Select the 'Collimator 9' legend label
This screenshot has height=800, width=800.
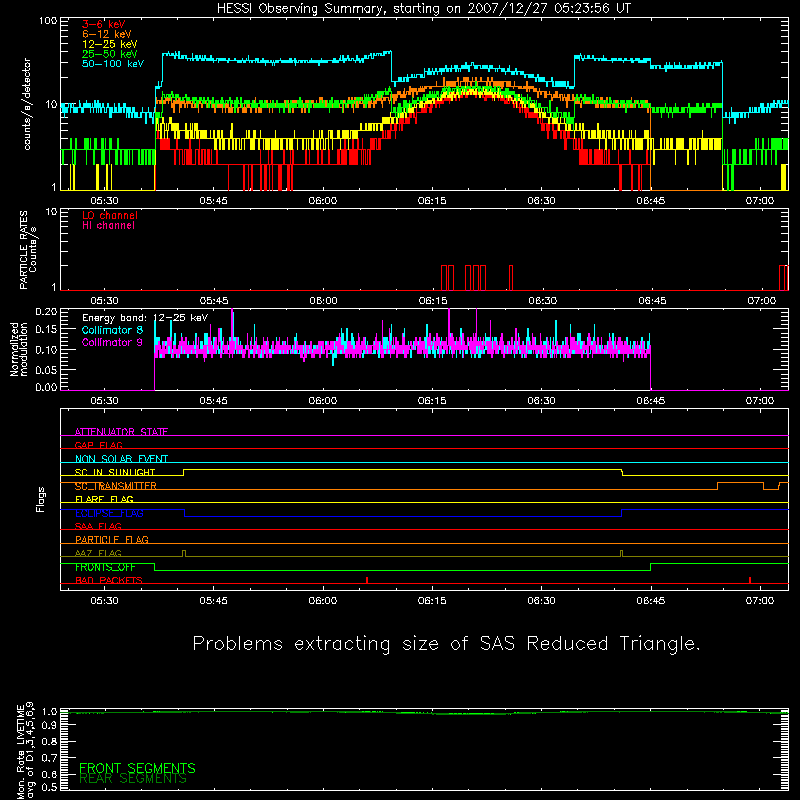(112, 342)
